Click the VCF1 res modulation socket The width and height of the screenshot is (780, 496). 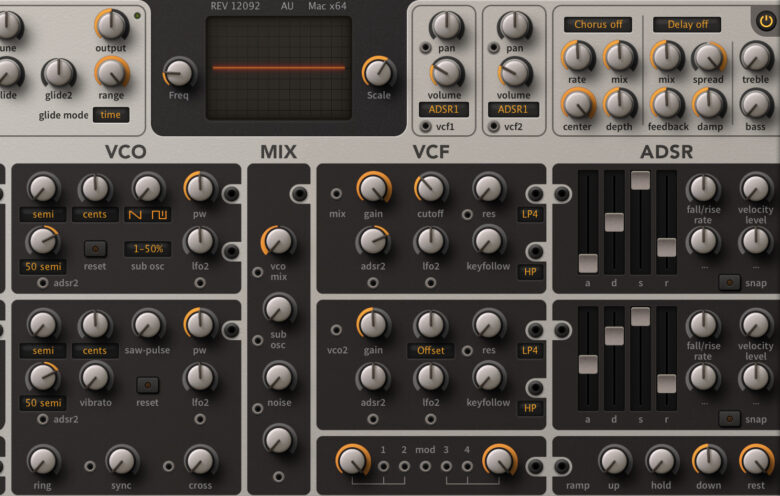tap(467, 214)
